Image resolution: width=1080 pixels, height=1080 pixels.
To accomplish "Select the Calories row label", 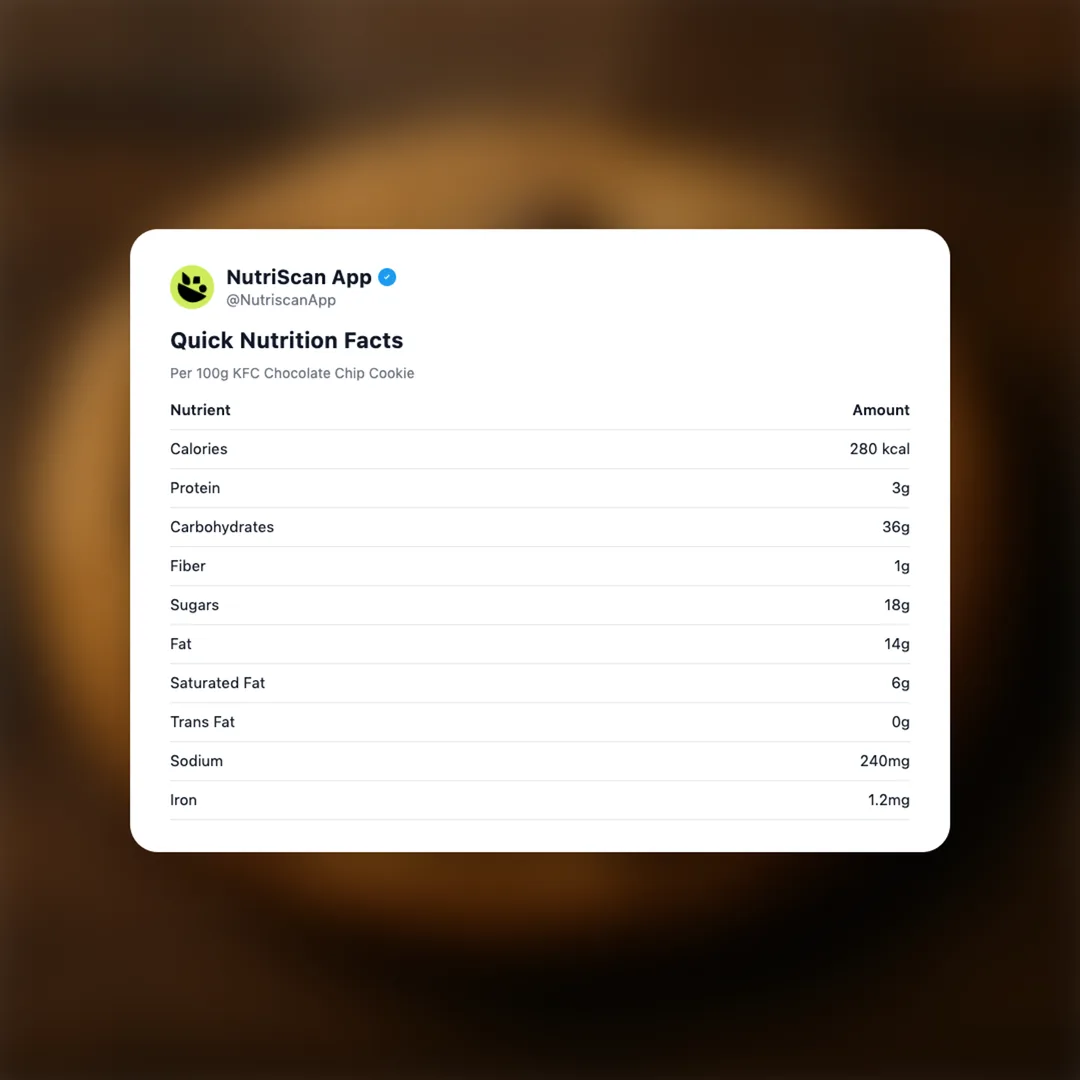I will coord(199,449).
